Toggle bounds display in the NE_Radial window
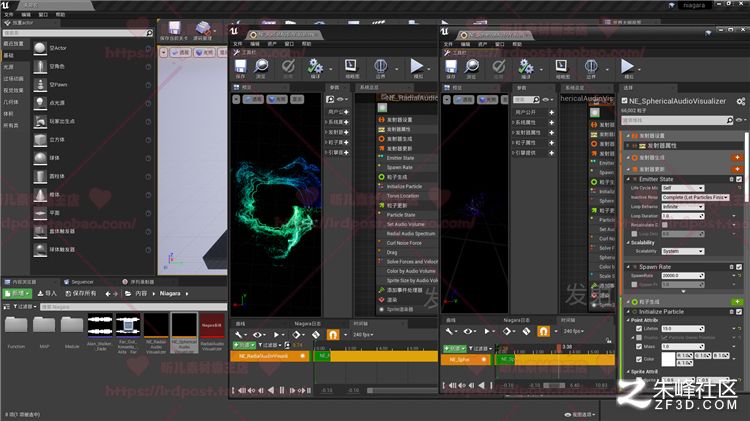This screenshot has height=421, width=750. coord(381,68)
